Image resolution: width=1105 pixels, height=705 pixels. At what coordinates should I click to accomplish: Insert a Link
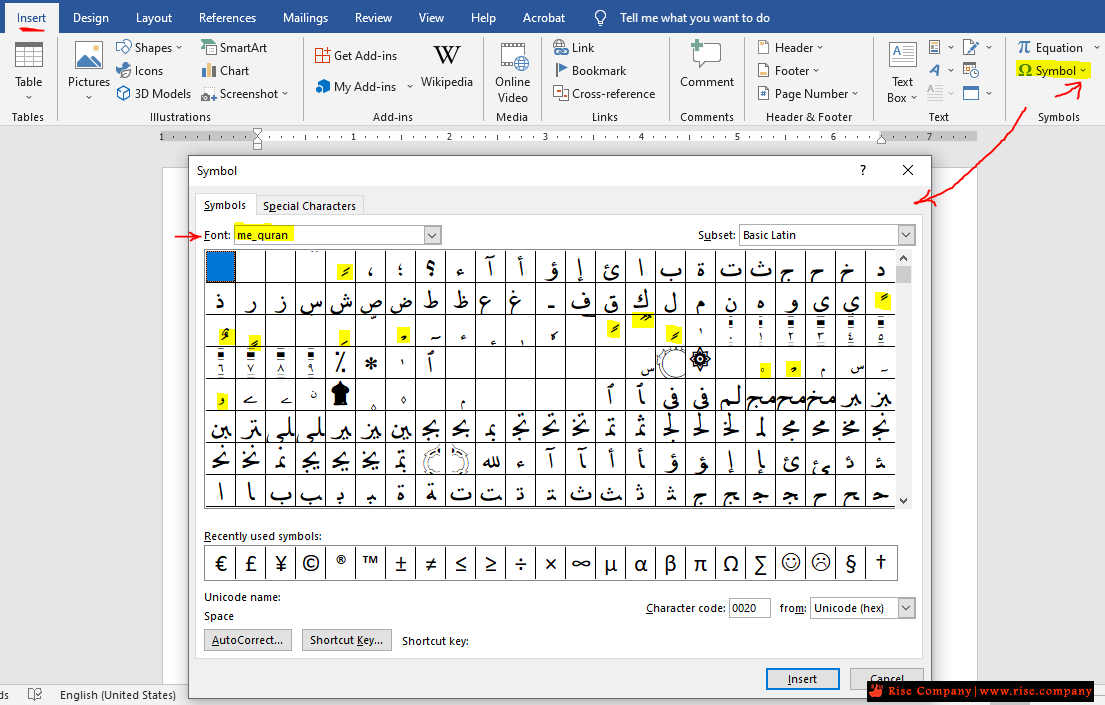coord(574,47)
